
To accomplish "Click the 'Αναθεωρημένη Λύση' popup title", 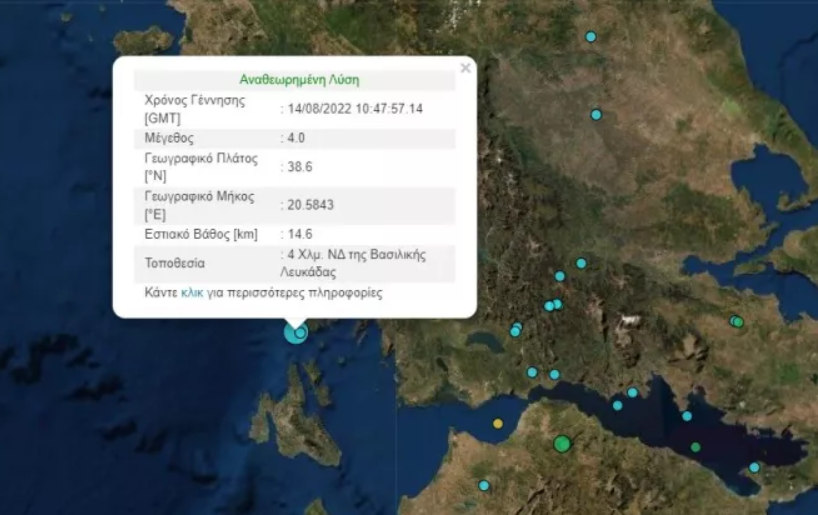I will 299,79.
